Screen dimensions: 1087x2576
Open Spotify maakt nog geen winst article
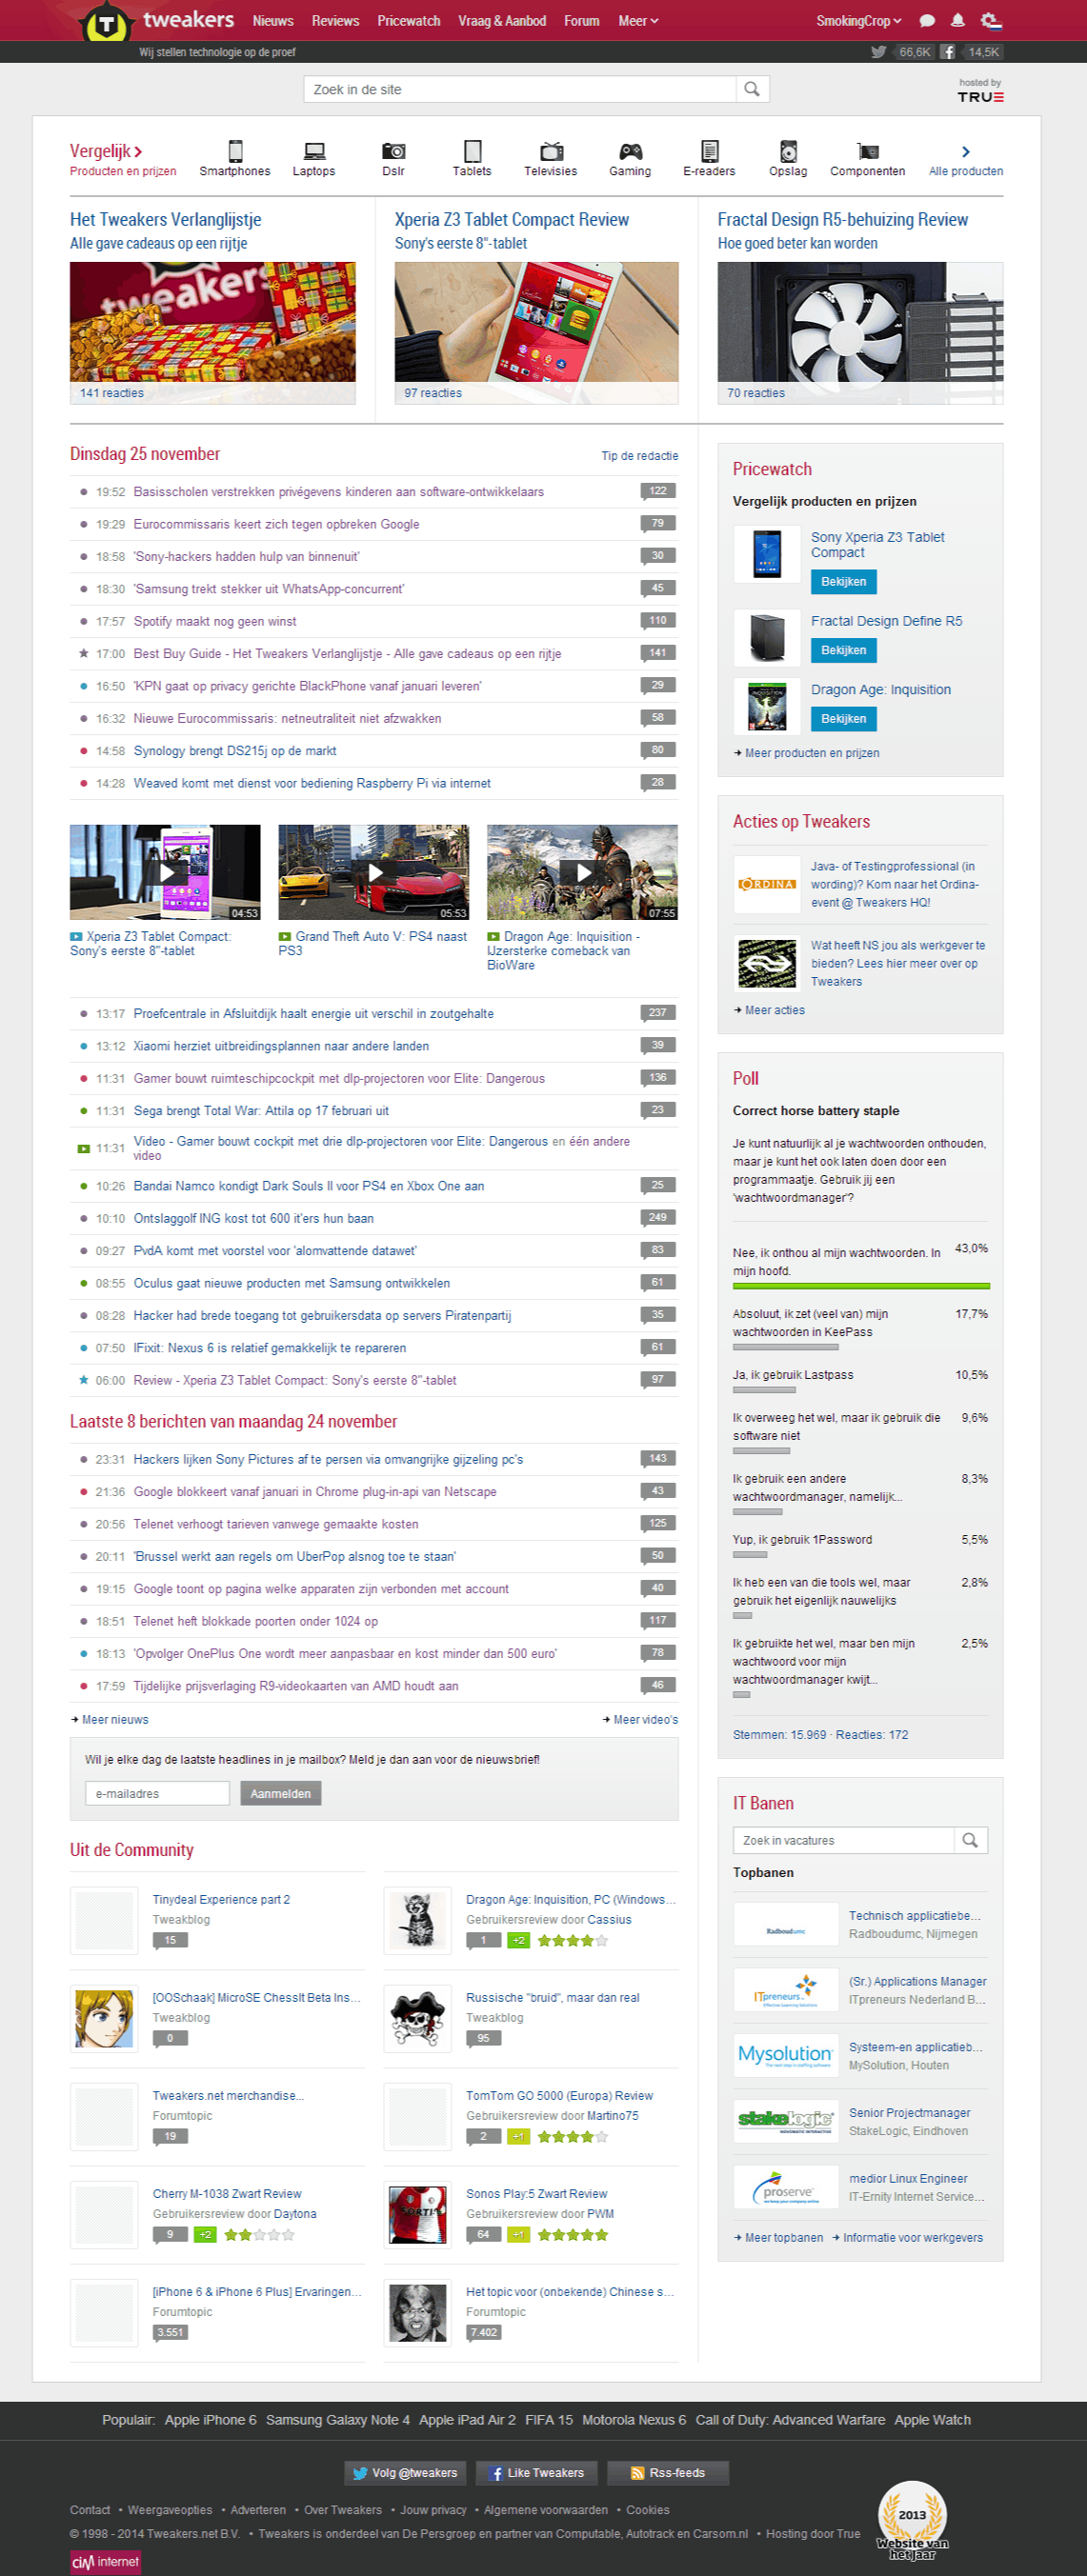(215, 621)
